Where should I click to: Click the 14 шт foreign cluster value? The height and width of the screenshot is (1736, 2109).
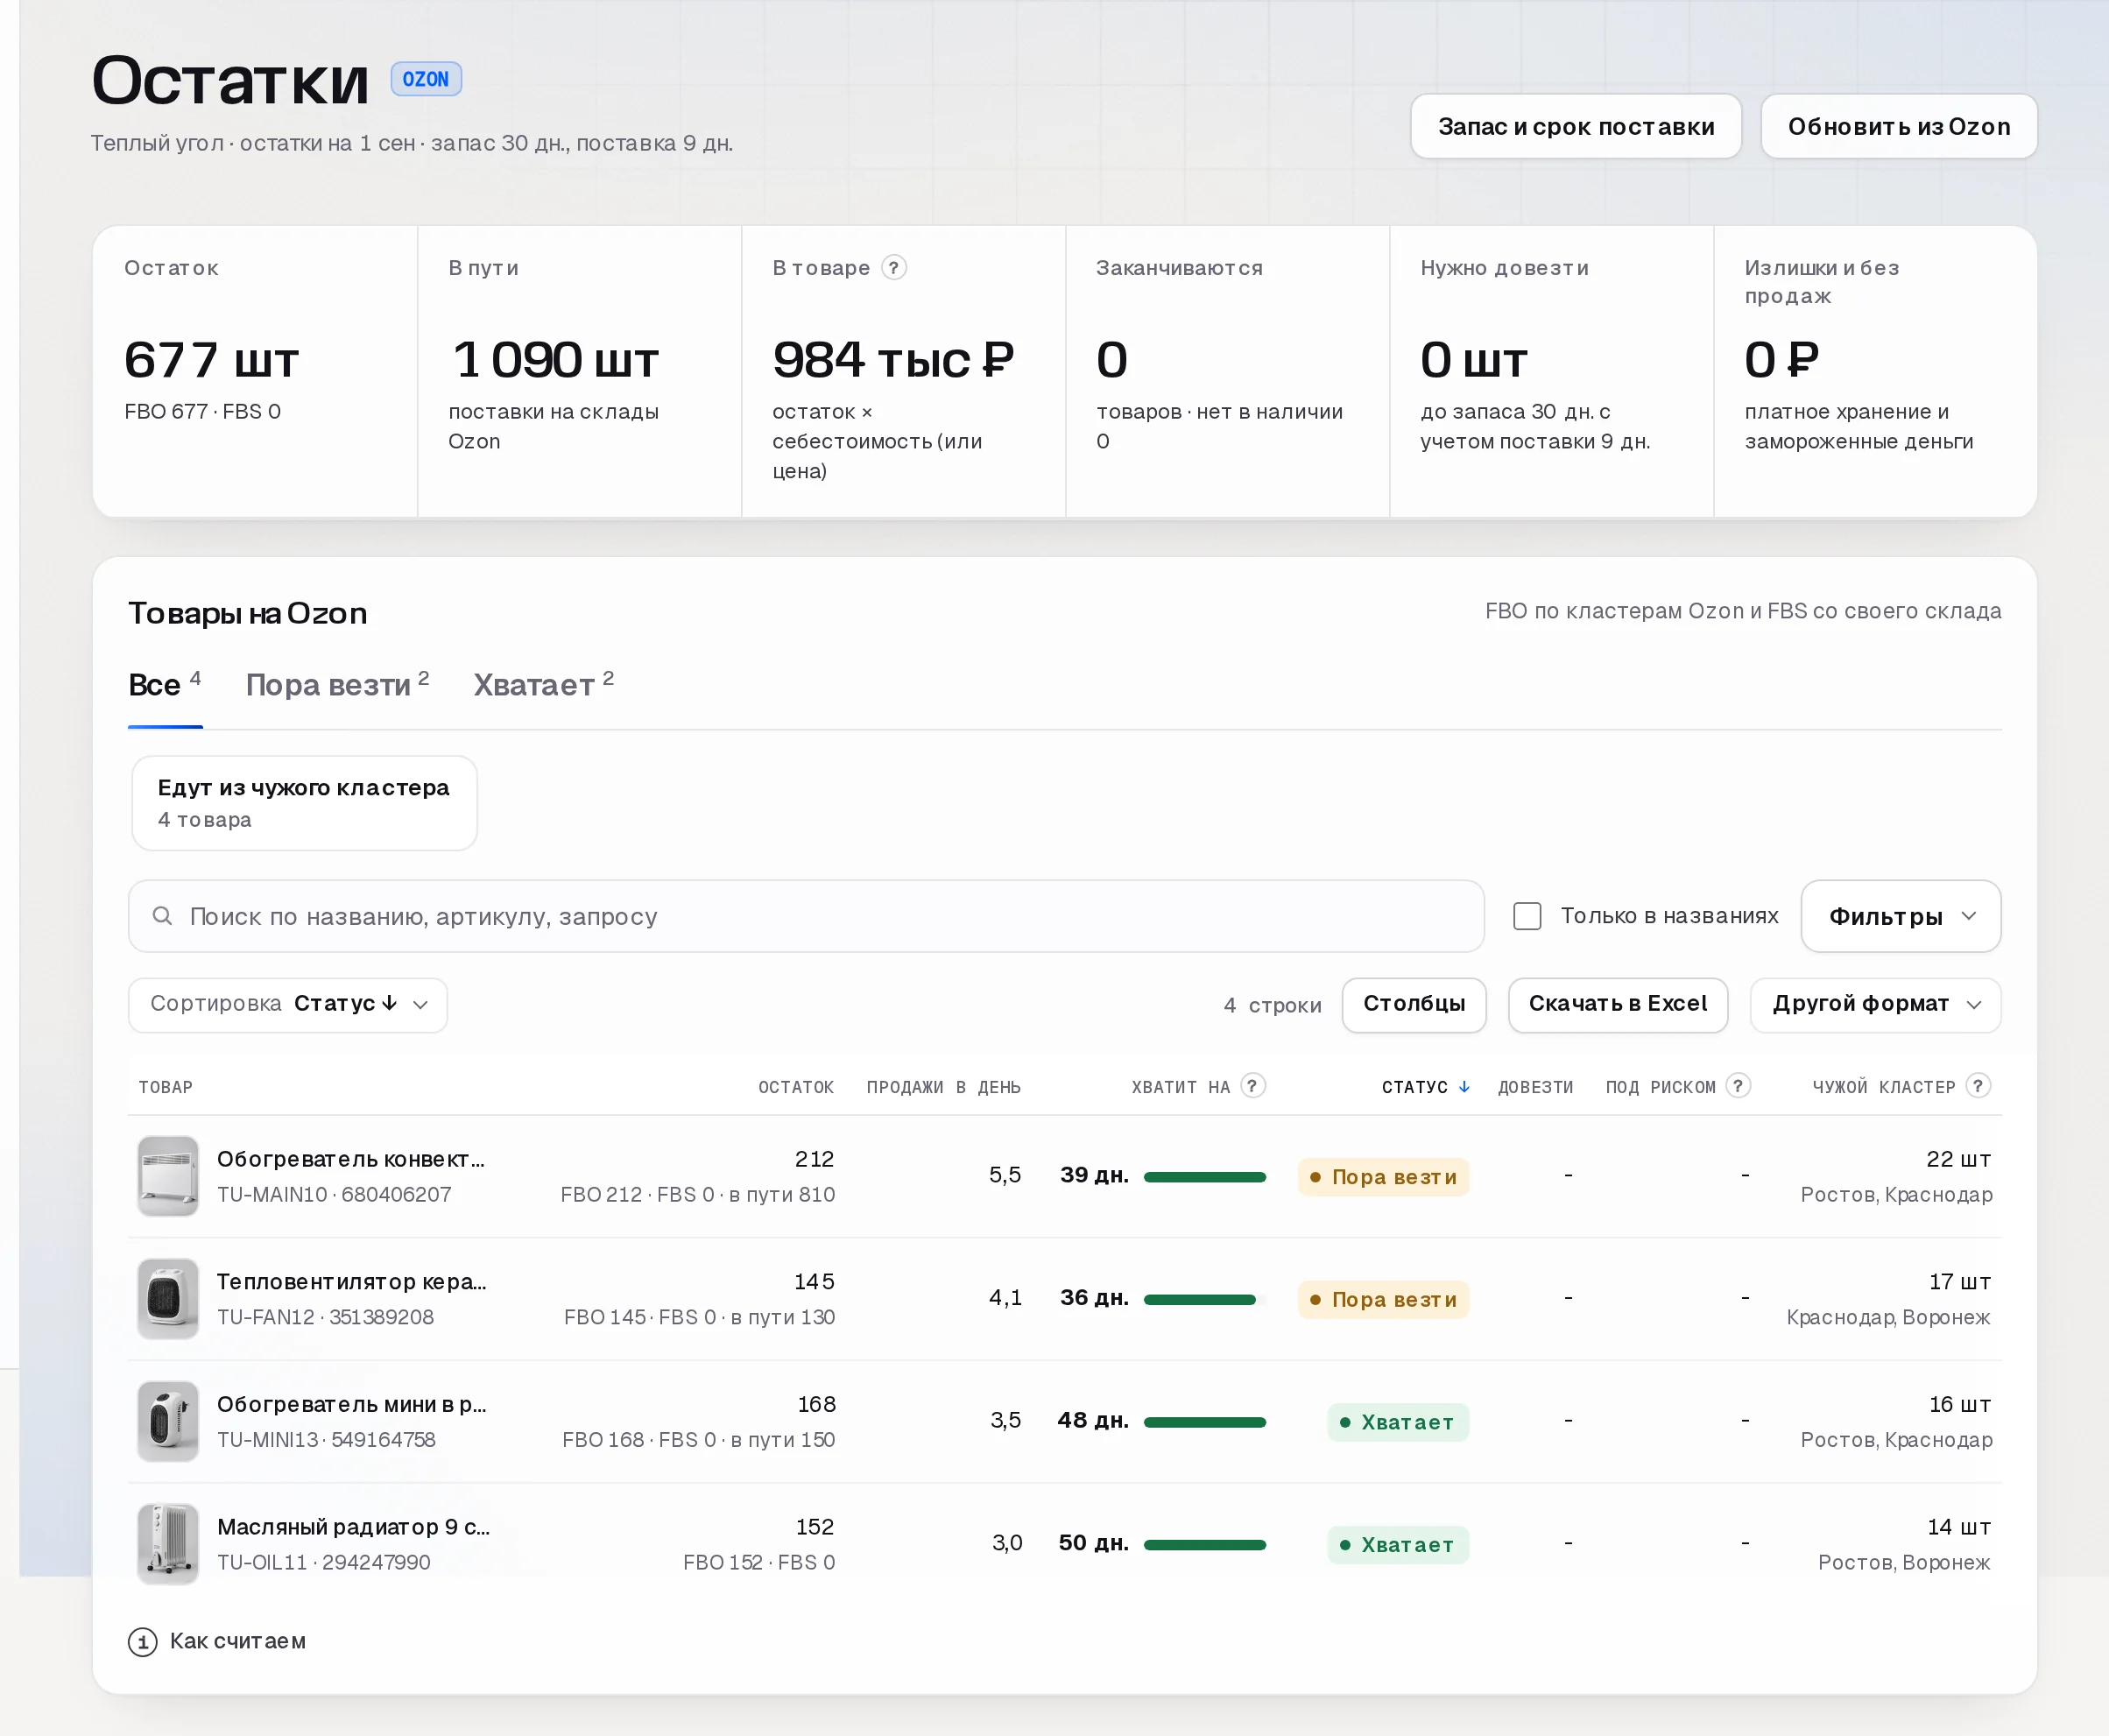tap(1958, 1527)
